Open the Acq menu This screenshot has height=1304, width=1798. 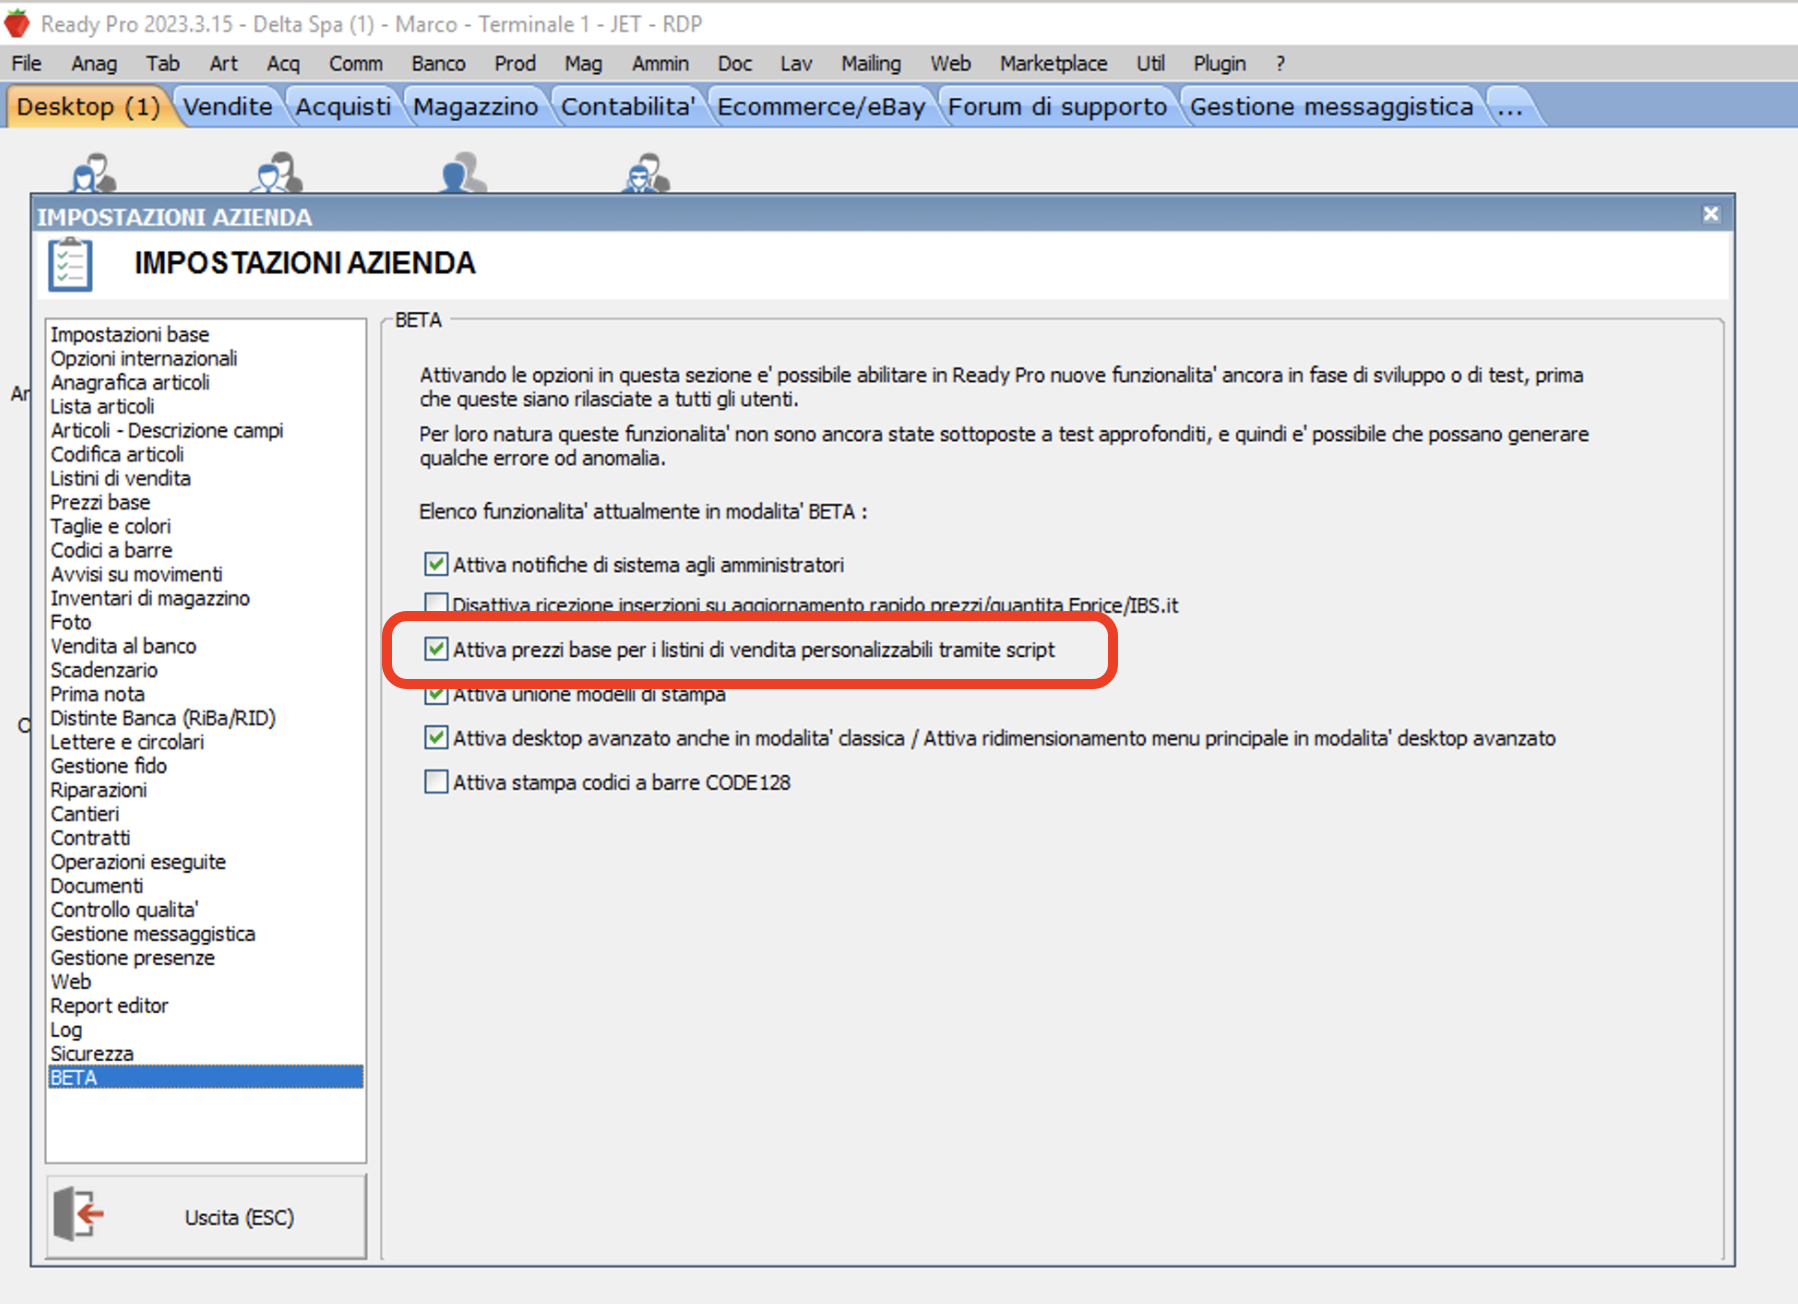[283, 63]
